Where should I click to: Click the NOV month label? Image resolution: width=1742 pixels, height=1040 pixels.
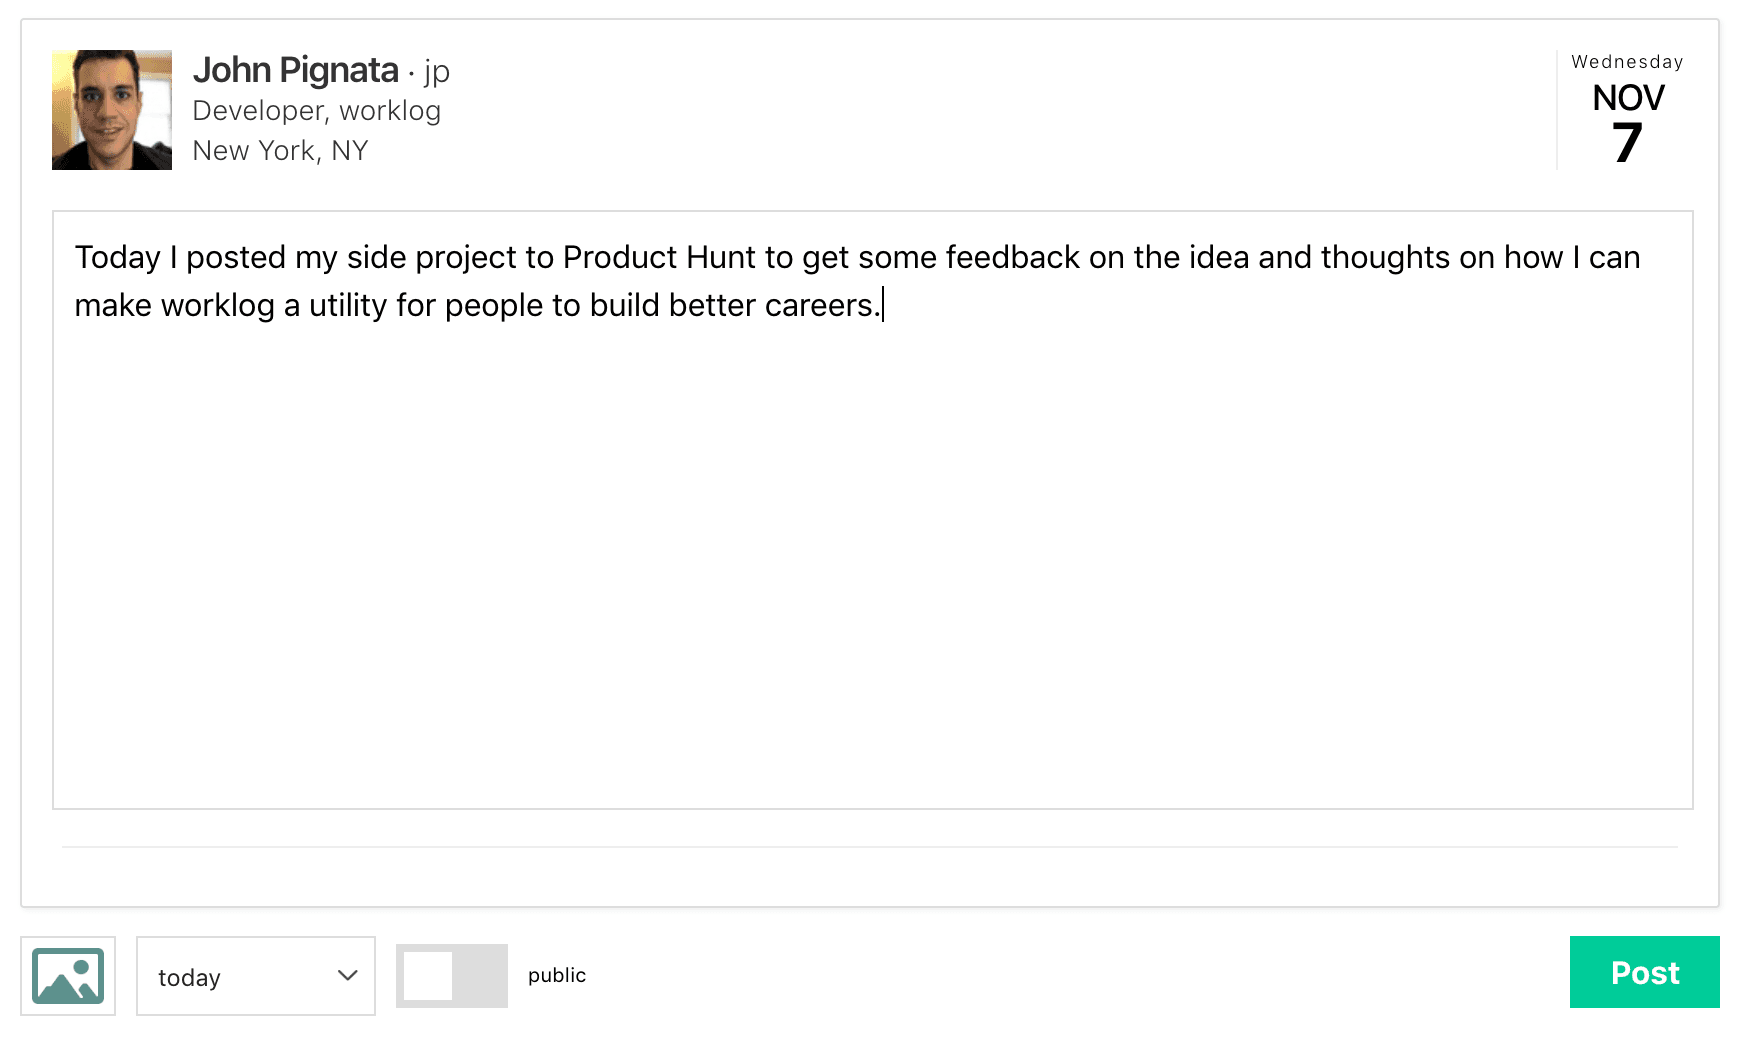click(1628, 98)
